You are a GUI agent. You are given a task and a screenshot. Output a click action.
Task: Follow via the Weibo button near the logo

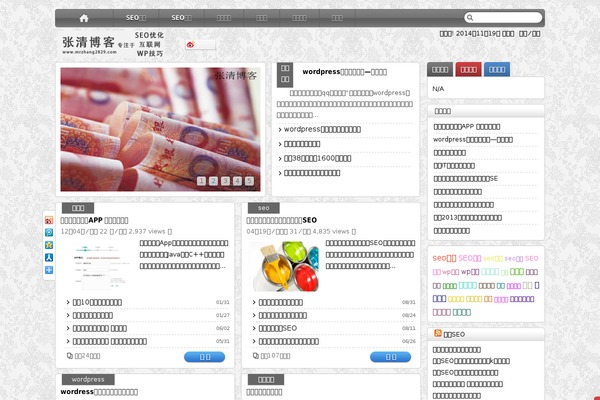point(200,45)
